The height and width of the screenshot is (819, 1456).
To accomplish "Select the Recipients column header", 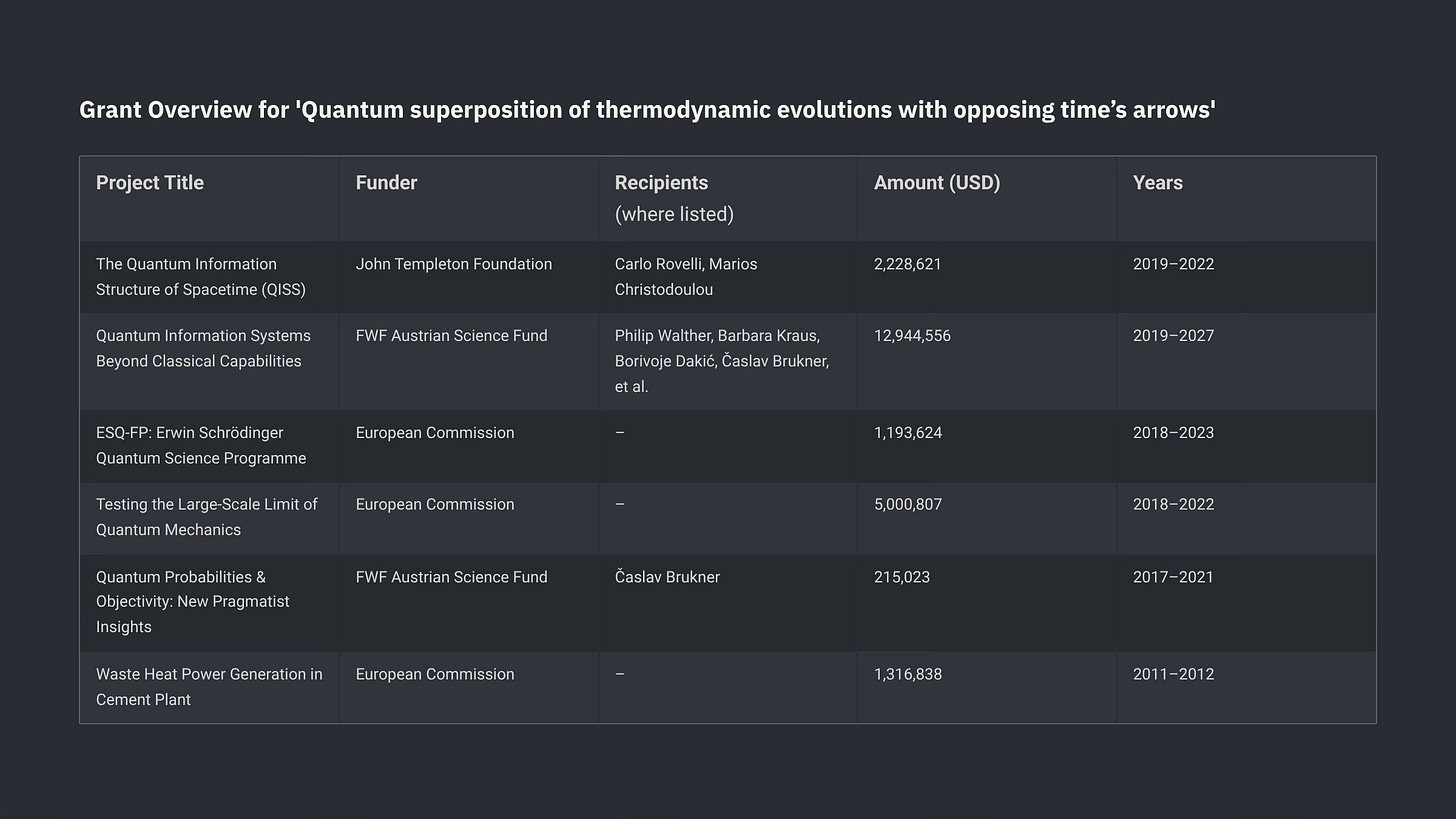I will pos(674,198).
